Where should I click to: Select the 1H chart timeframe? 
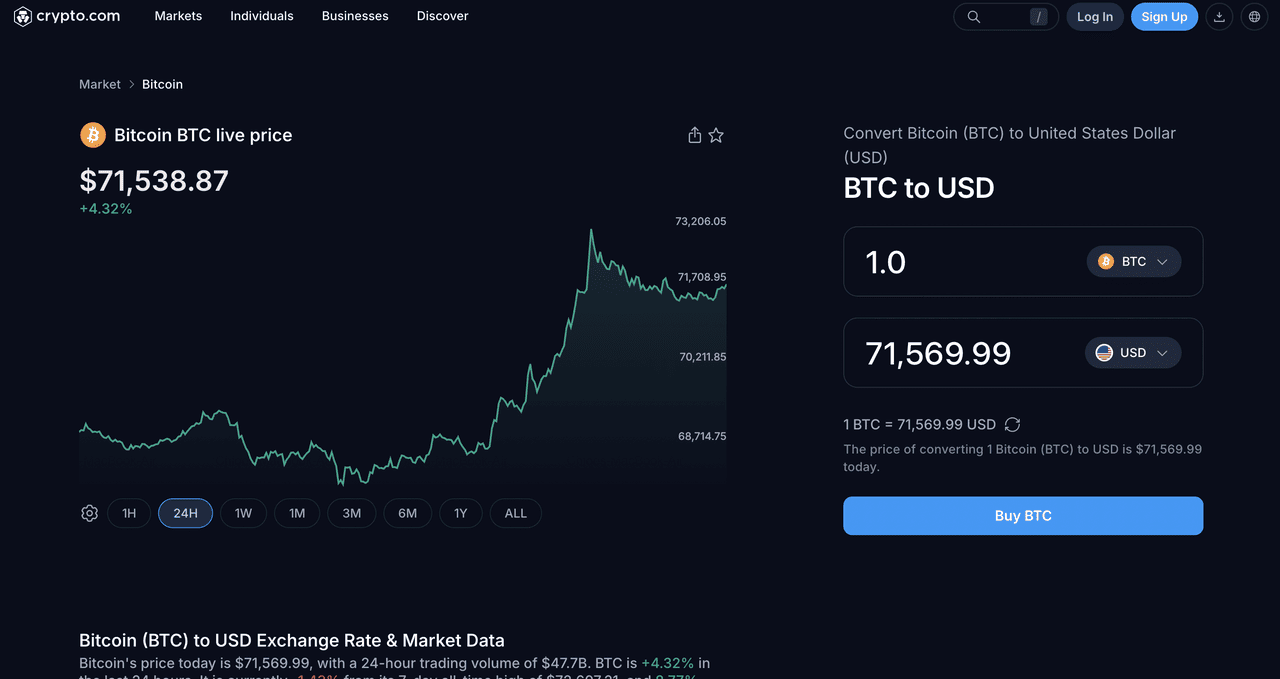point(129,513)
